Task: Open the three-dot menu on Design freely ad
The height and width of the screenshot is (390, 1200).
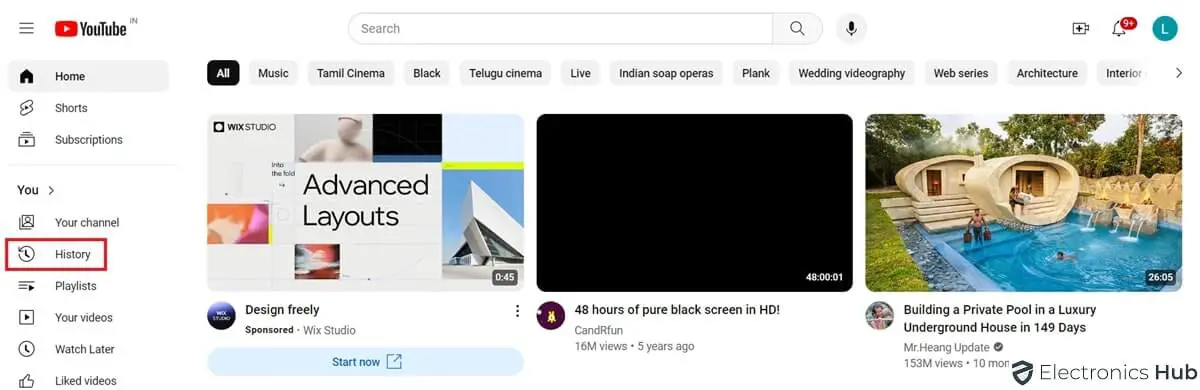Action: click(517, 311)
